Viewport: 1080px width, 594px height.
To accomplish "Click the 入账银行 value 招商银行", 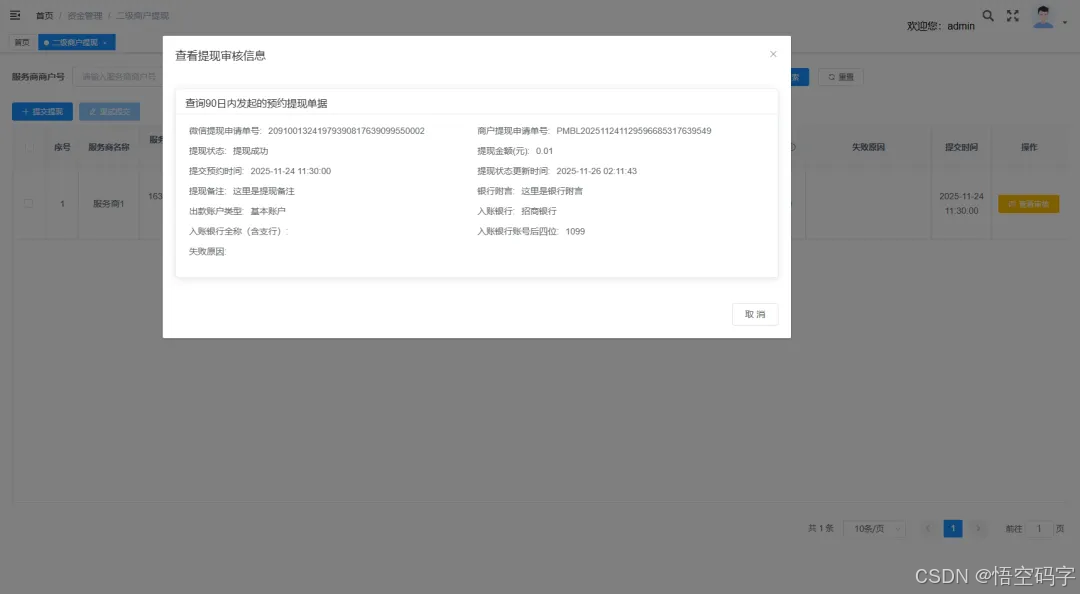I will [539, 211].
